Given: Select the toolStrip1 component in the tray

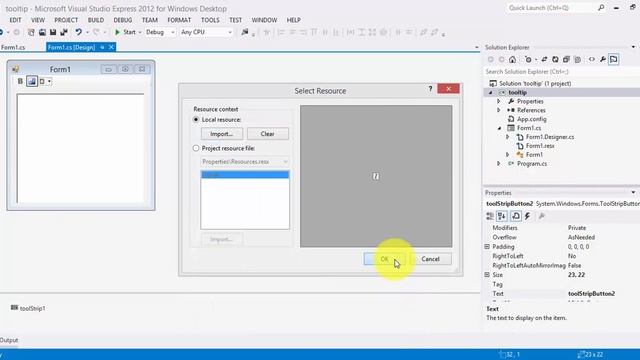Looking at the screenshot, I should coord(28,308).
